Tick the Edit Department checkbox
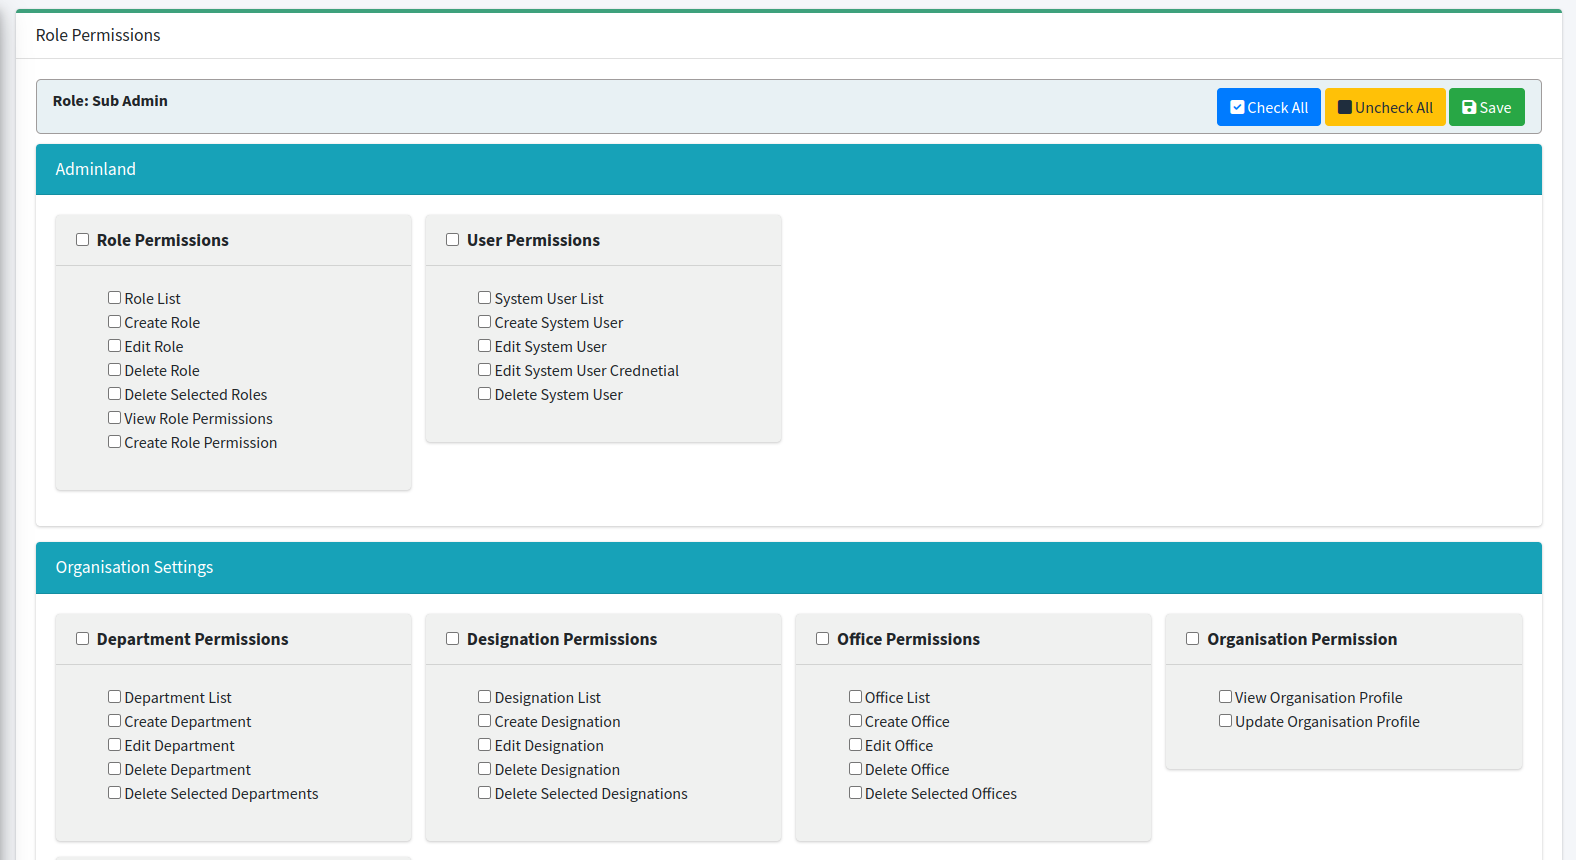Image resolution: width=1576 pixels, height=860 pixels. [x=115, y=745]
